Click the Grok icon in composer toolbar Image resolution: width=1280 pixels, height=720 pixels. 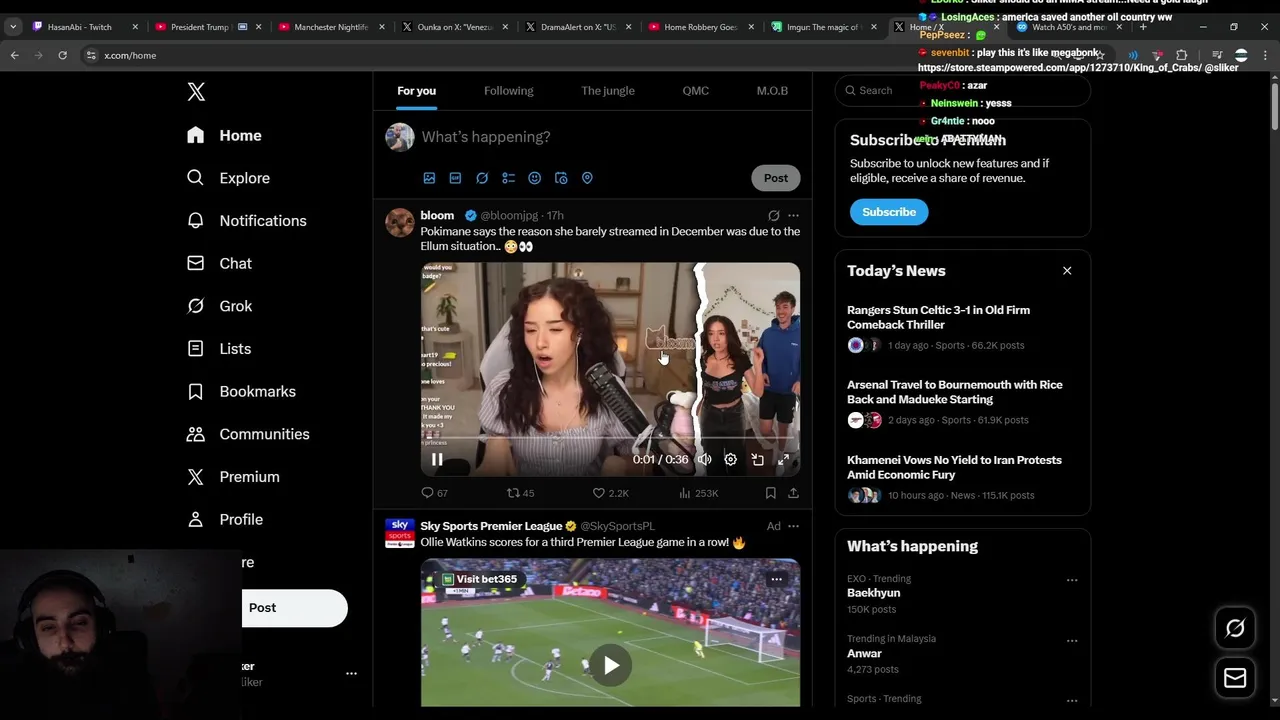(482, 178)
